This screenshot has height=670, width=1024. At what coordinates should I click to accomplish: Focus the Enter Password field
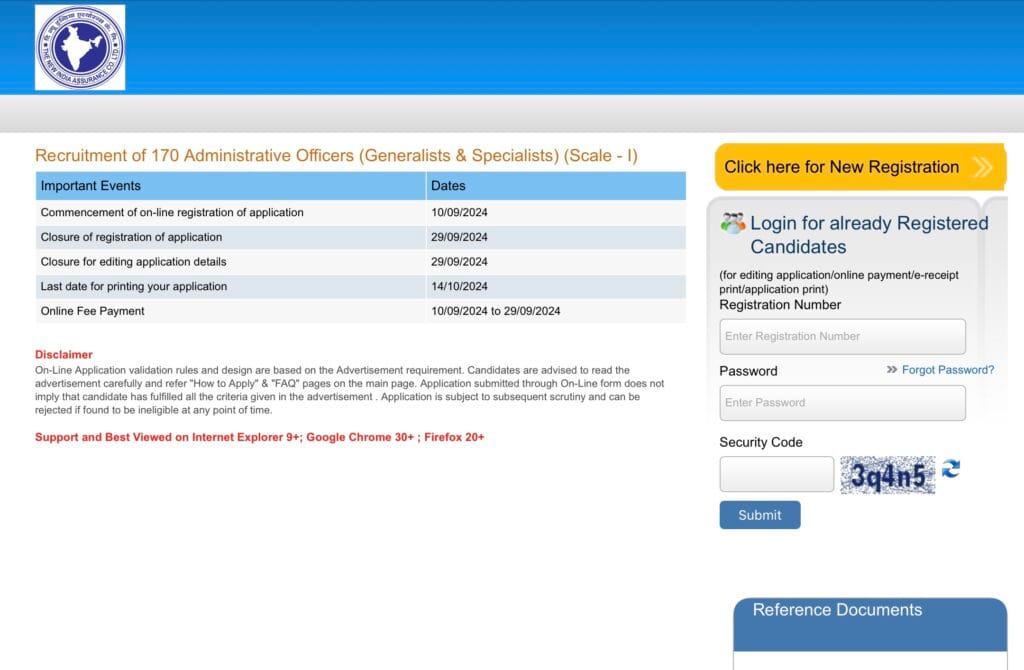click(x=842, y=403)
